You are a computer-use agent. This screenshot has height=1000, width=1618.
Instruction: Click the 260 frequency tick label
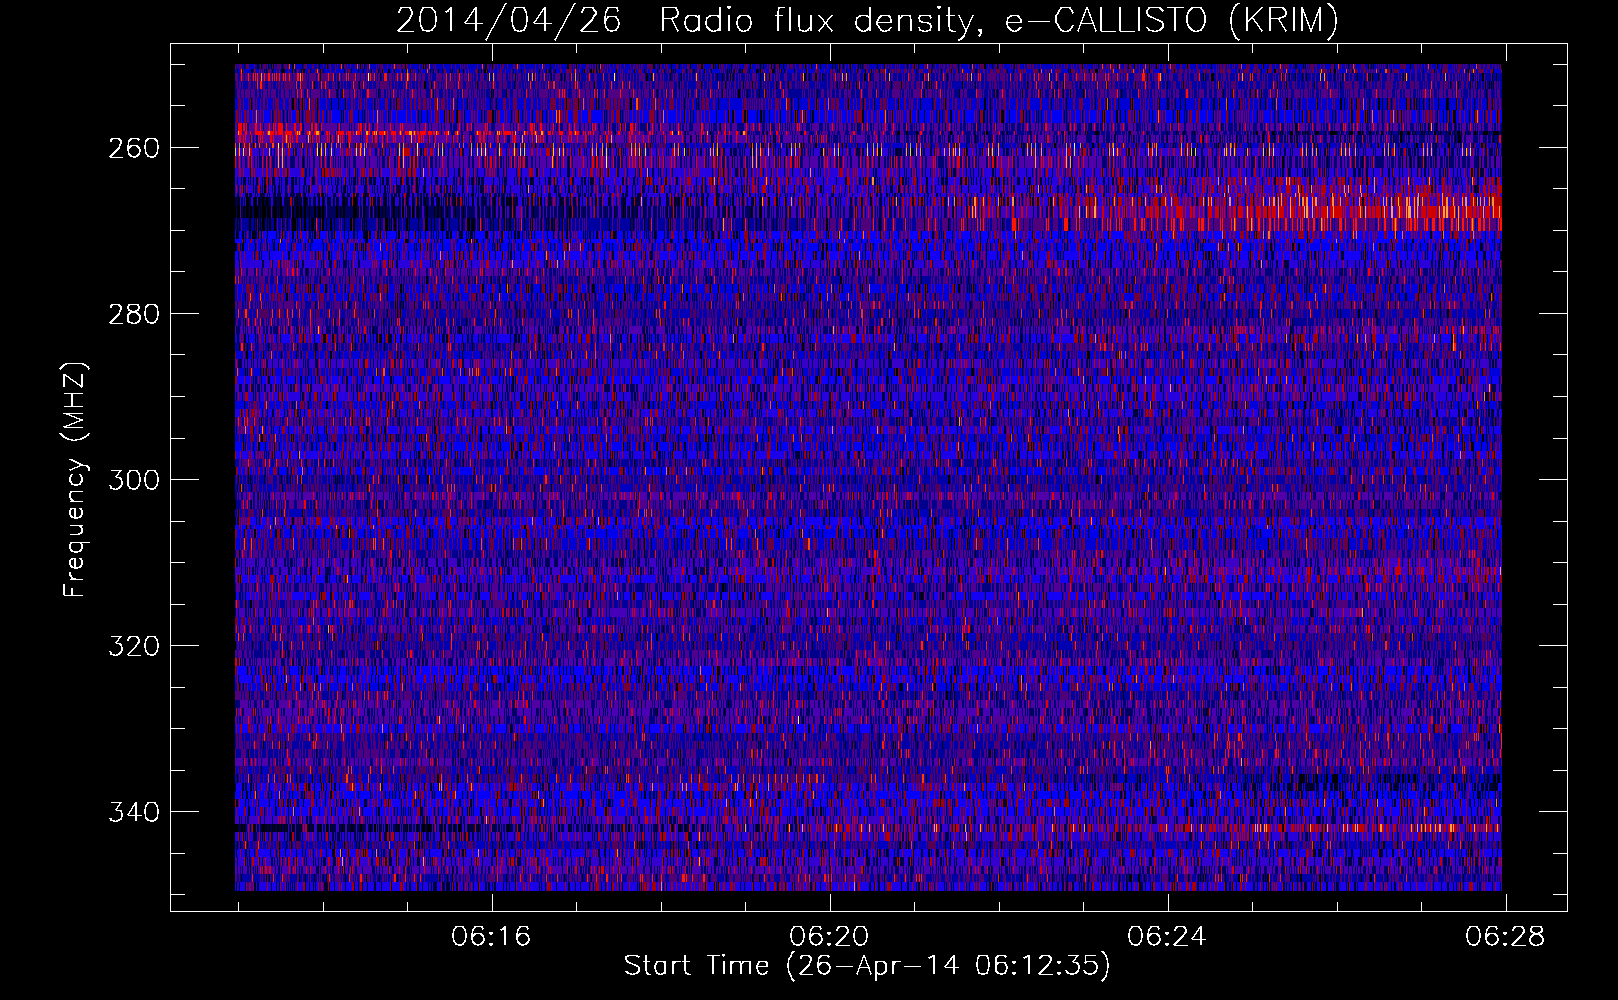tap(133, 148)
